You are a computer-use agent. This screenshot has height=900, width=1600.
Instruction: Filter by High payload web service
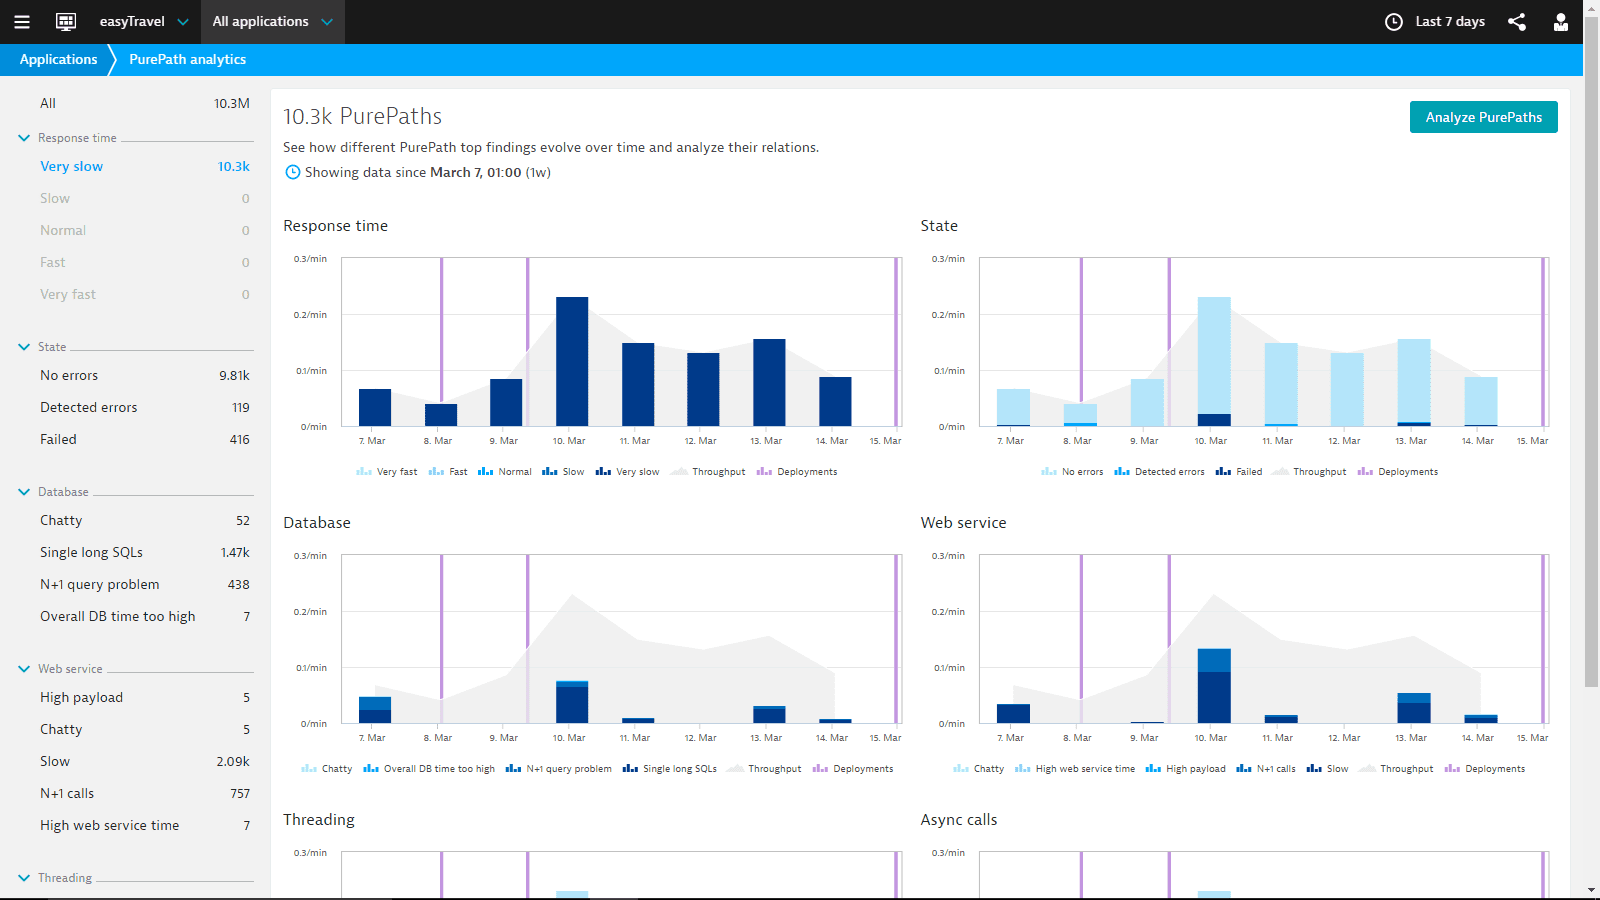tap(144, 698)
